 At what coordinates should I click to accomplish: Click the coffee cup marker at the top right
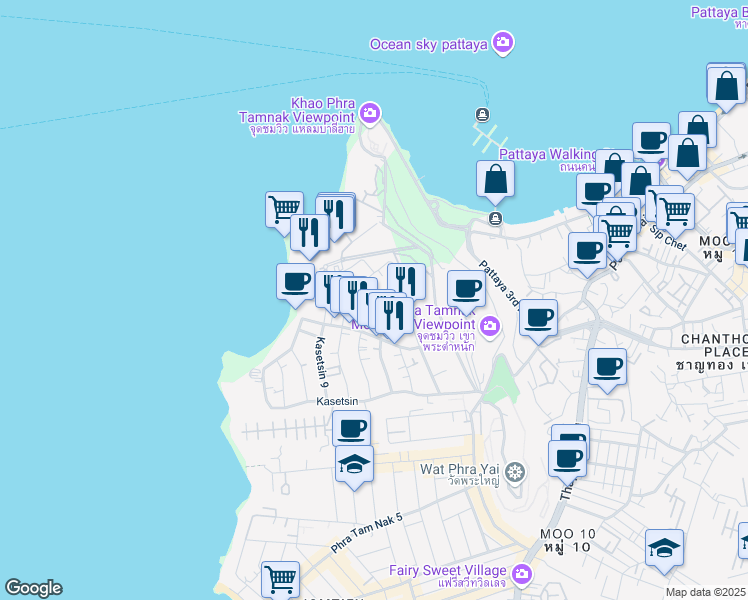(x=651, y=138)
